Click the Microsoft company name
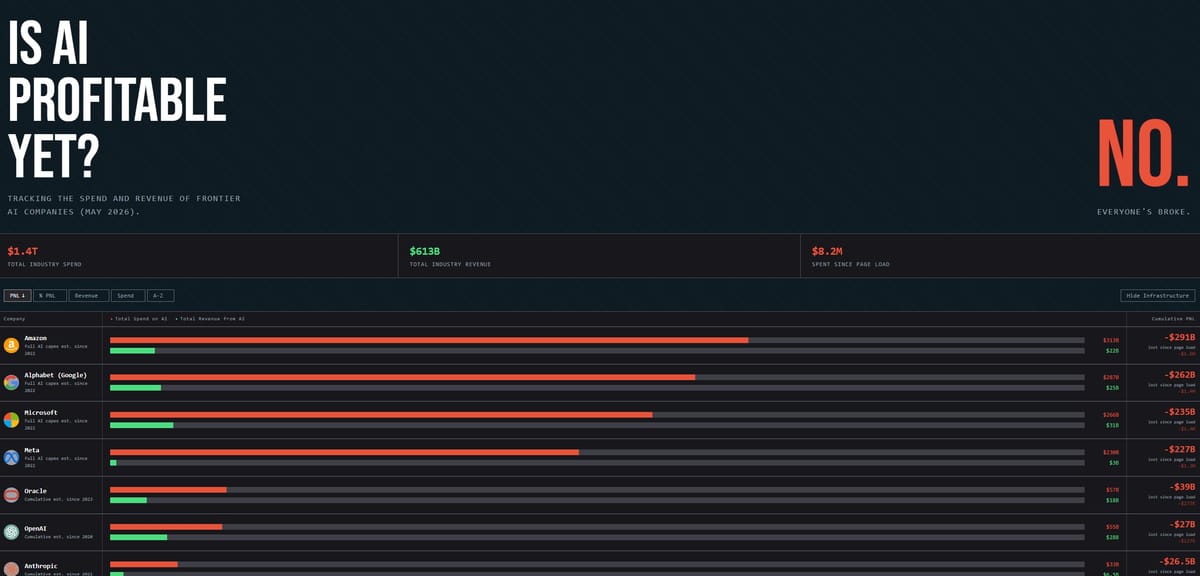 point(41,412)
